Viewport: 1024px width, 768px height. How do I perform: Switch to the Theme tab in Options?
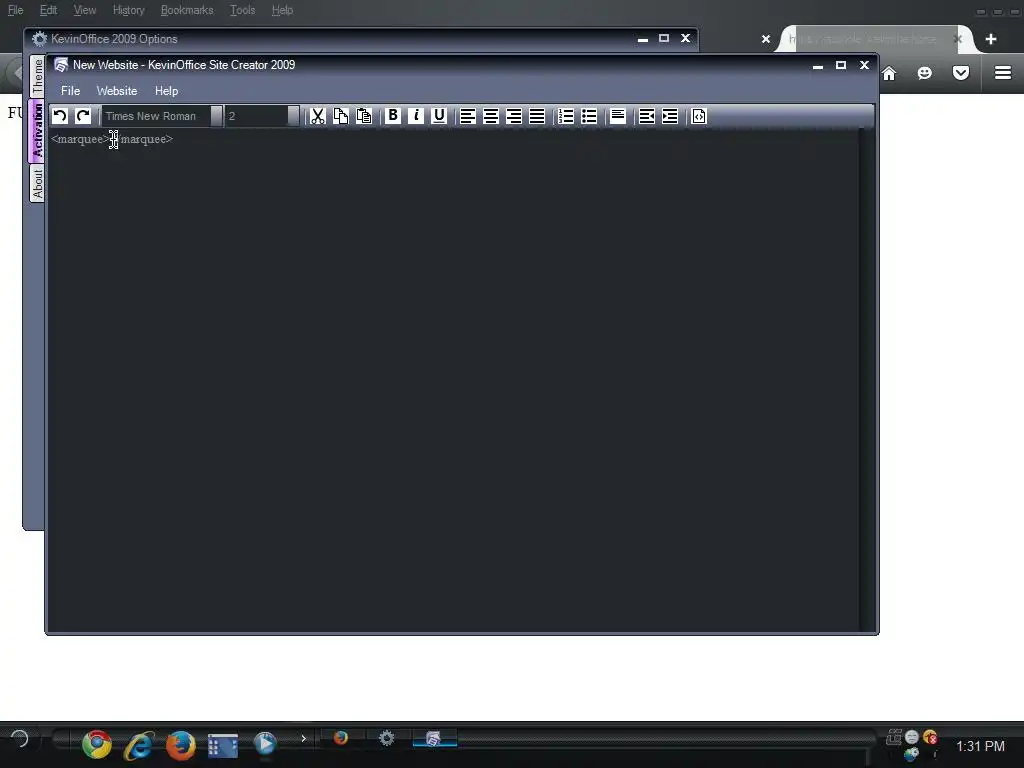pos(37,76)
